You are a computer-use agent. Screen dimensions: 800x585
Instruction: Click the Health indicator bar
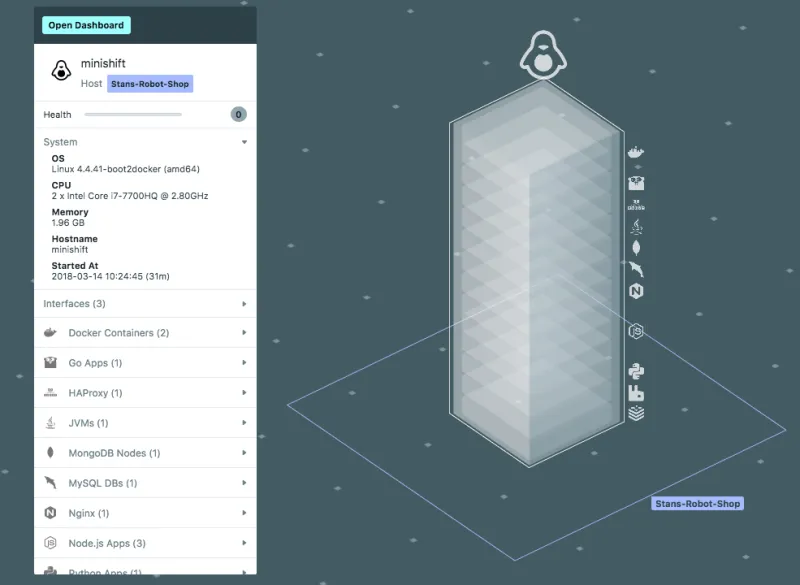pos(133,114)
